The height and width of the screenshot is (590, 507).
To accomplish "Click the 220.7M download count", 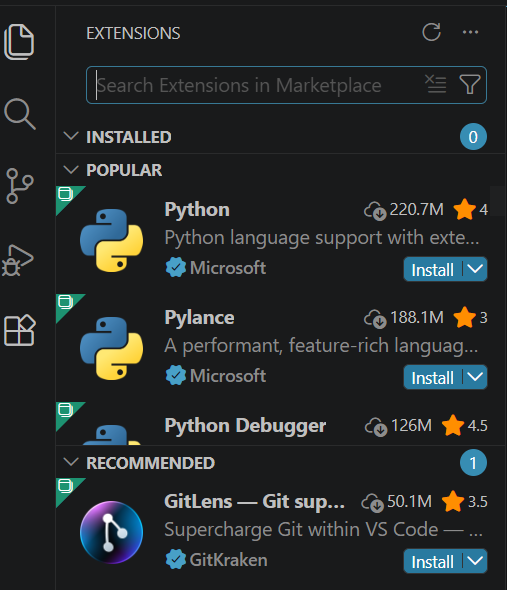I will tap(417, 210).
